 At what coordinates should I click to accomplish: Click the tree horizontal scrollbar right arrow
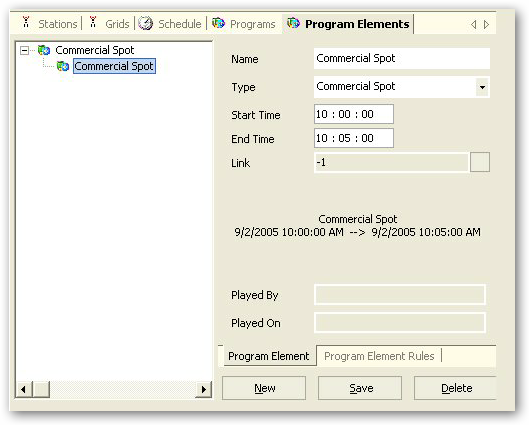coord(203,390)
